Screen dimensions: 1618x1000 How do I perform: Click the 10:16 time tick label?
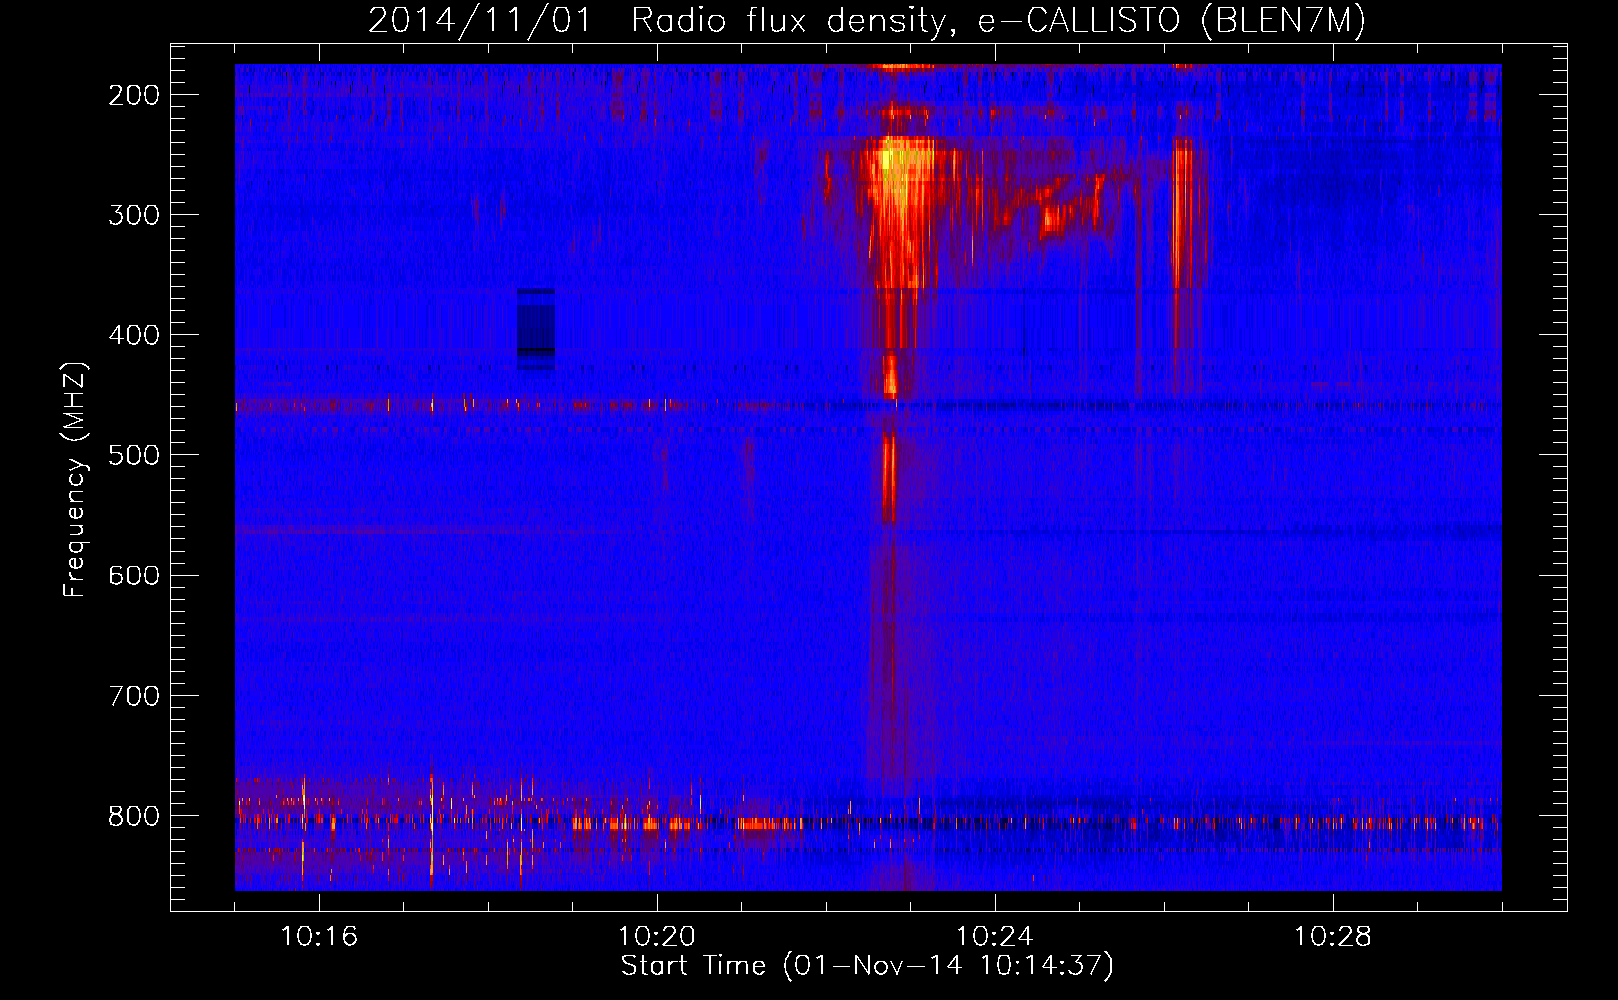click(x=319, y=937)
